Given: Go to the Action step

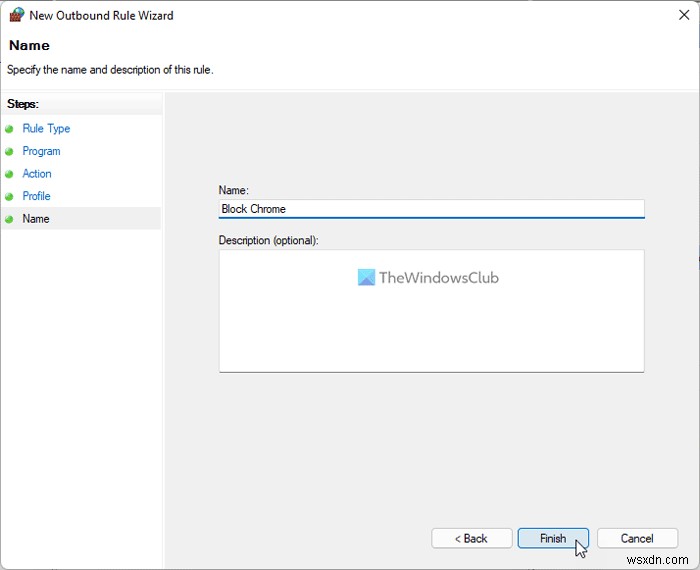Looking at the screenshot, I should (x=37, y=174).
